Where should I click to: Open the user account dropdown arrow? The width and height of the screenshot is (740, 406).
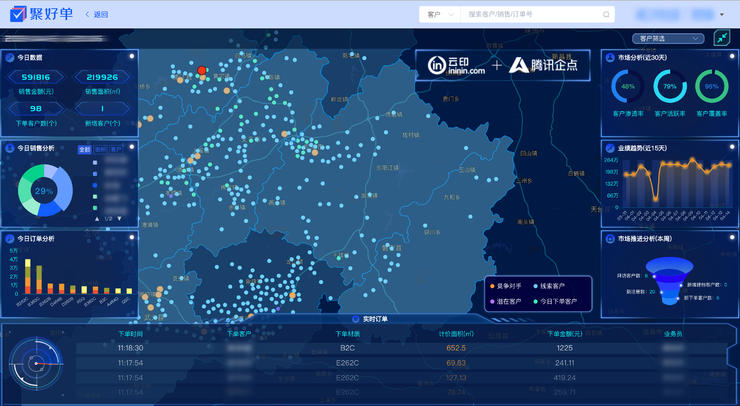(x=722, y=15)
